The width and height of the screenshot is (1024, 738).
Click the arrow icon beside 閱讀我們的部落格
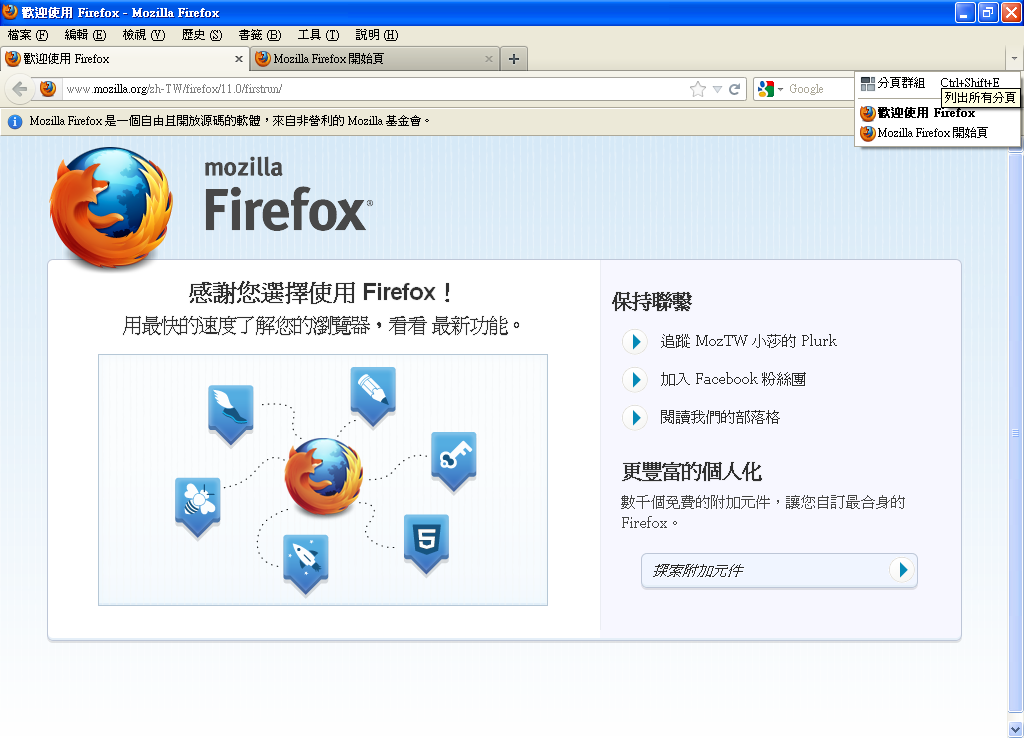[635, 418]
